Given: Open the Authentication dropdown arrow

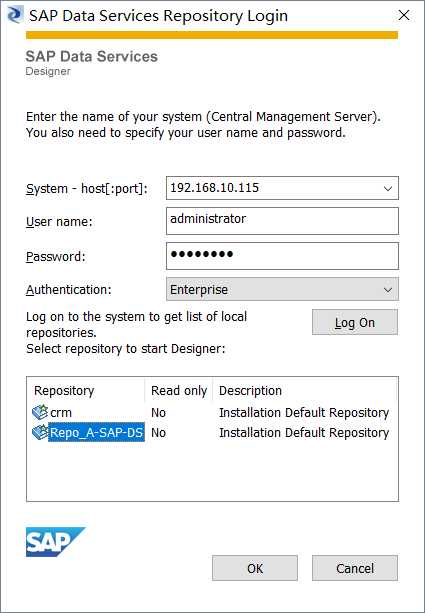Looking at the screenshot, I should 388,290.
